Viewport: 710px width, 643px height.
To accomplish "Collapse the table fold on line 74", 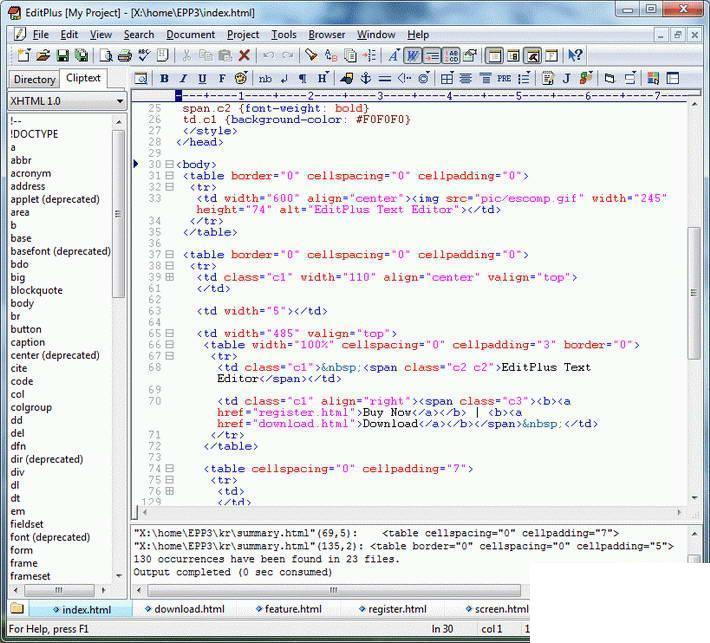I will pos(169,468).
